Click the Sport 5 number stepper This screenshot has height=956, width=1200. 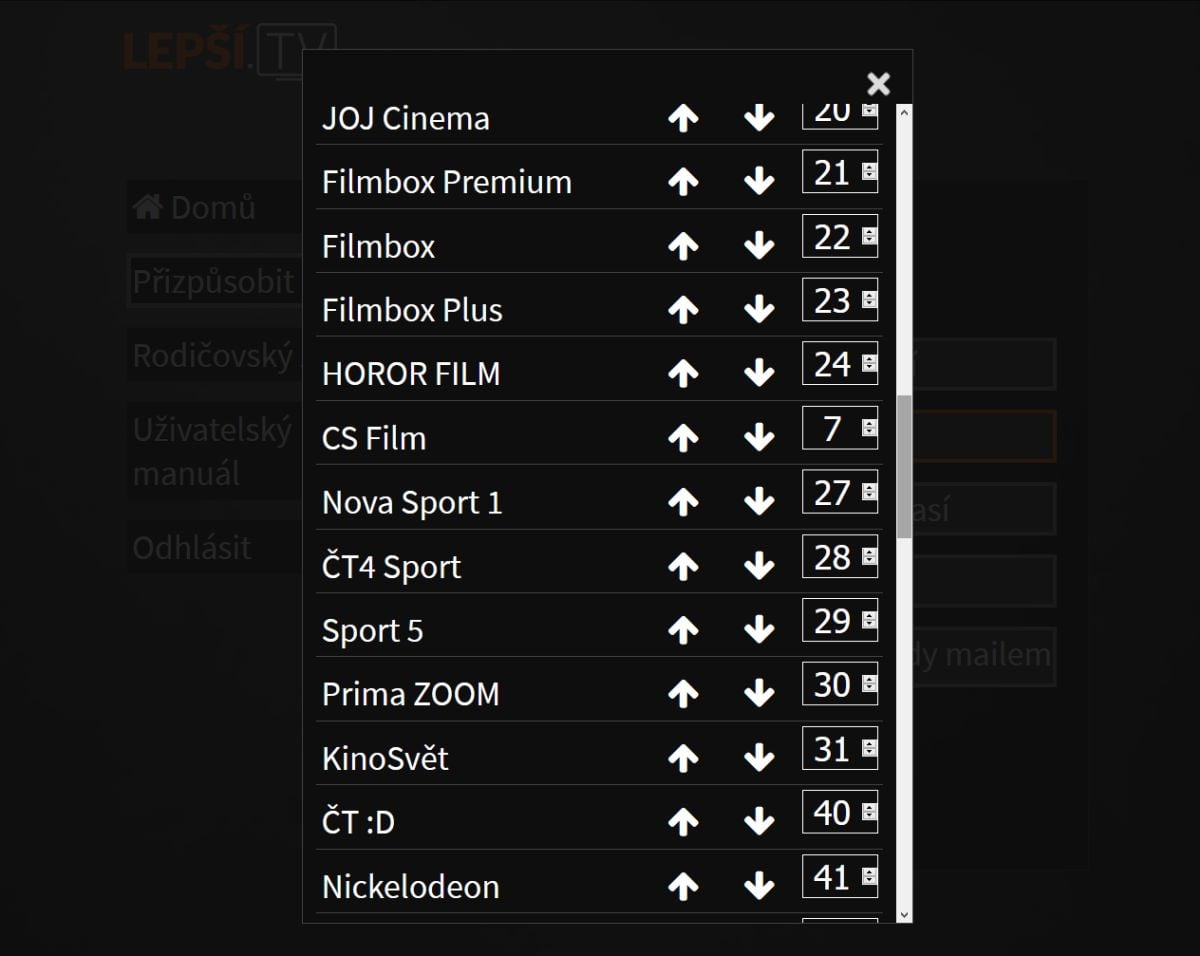click(x=869, y=621)
